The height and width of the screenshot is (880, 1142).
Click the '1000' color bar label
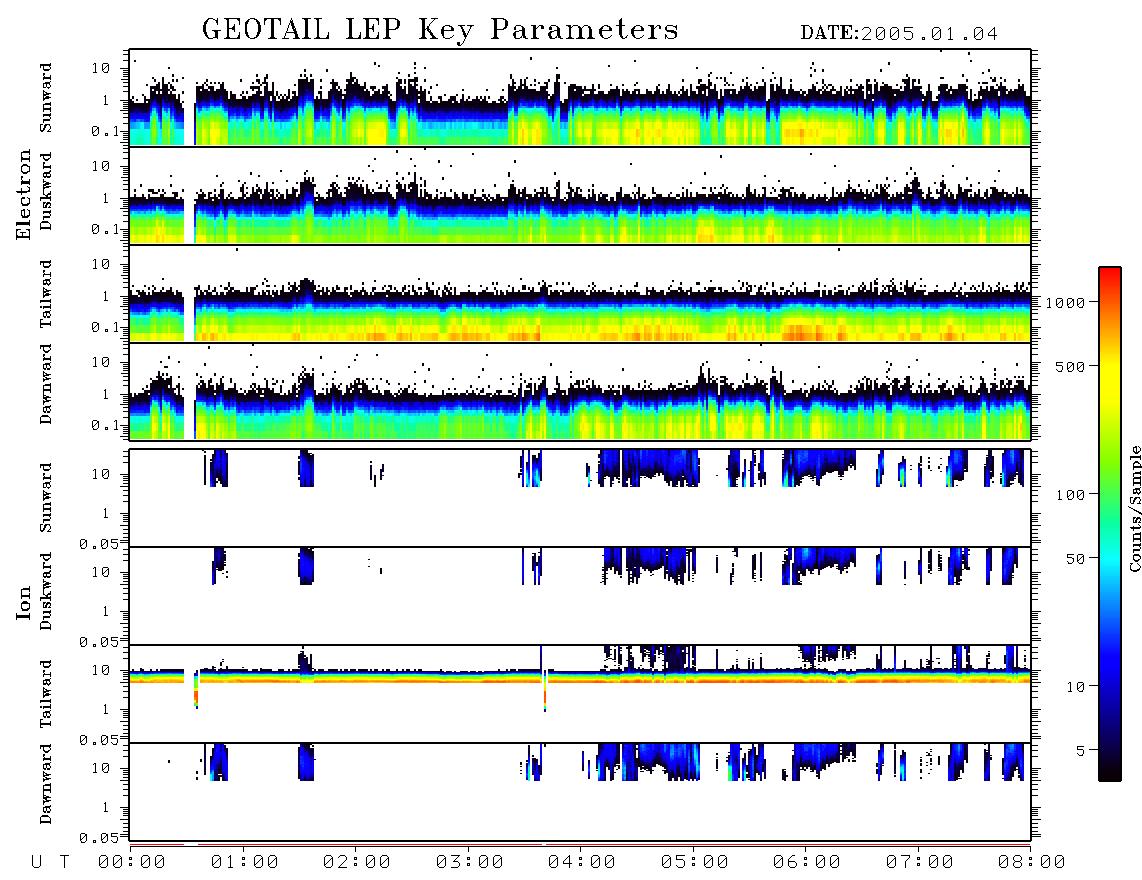point(1065,303)
